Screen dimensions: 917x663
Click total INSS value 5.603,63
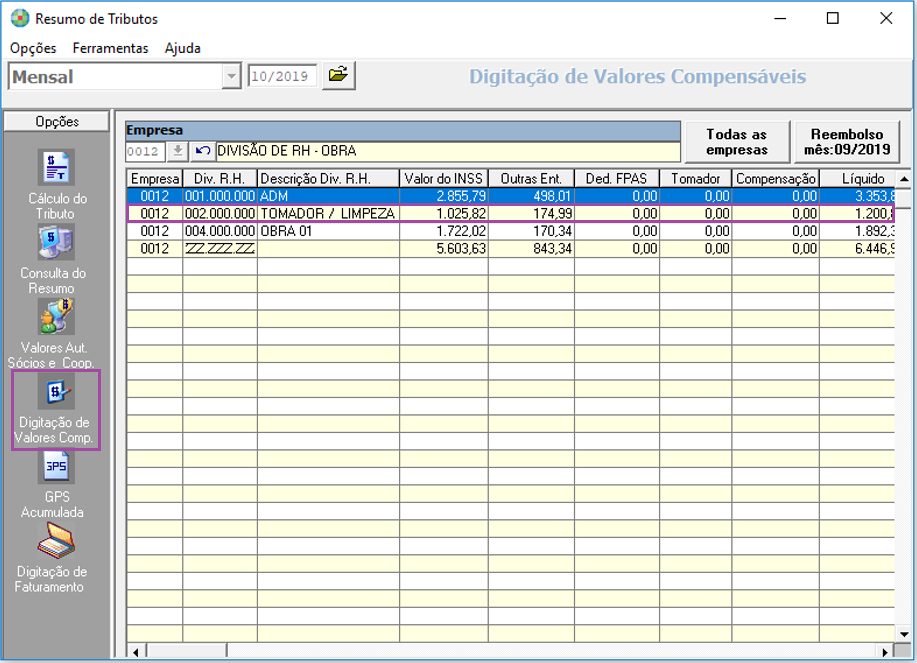444,248
